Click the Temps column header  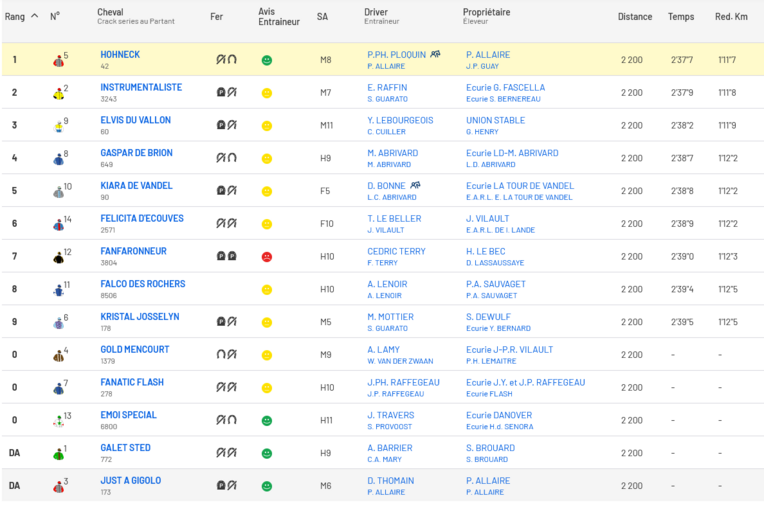[x=680, y=16]
